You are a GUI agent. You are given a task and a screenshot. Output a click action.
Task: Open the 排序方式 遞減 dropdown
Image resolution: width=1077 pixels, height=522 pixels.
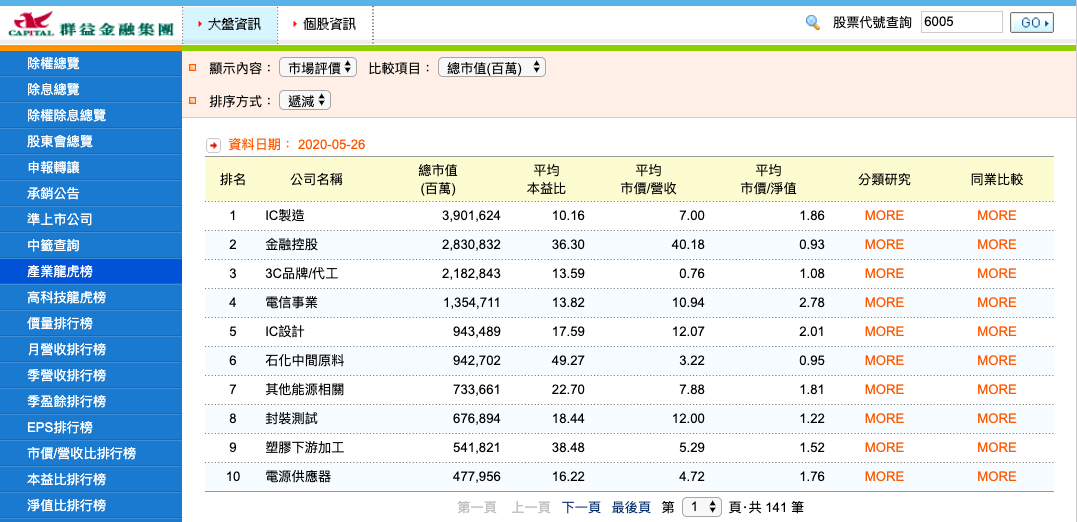pos(305,101)
